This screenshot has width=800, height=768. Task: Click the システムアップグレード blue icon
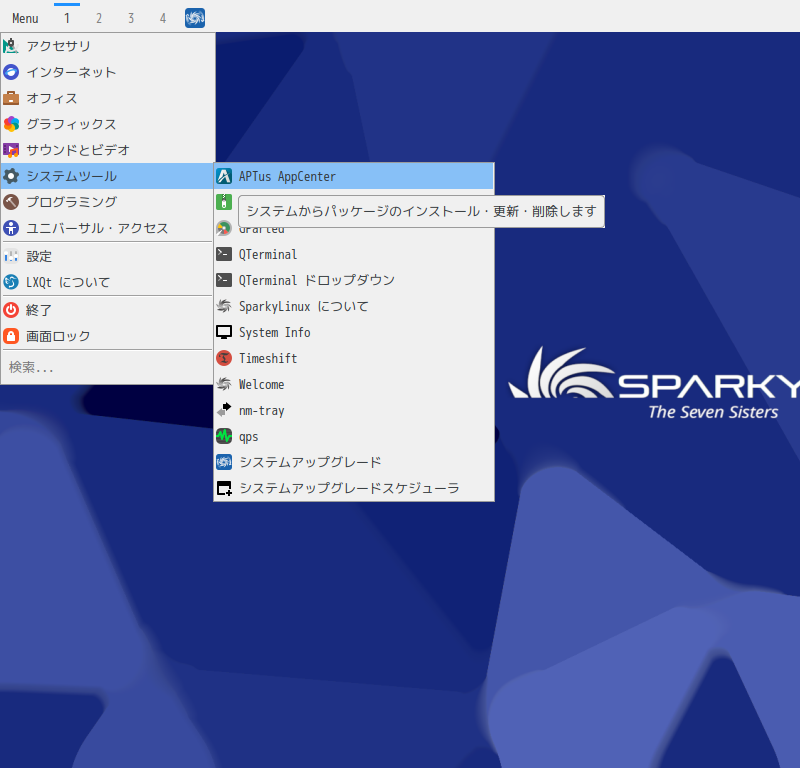click(224, 462)
